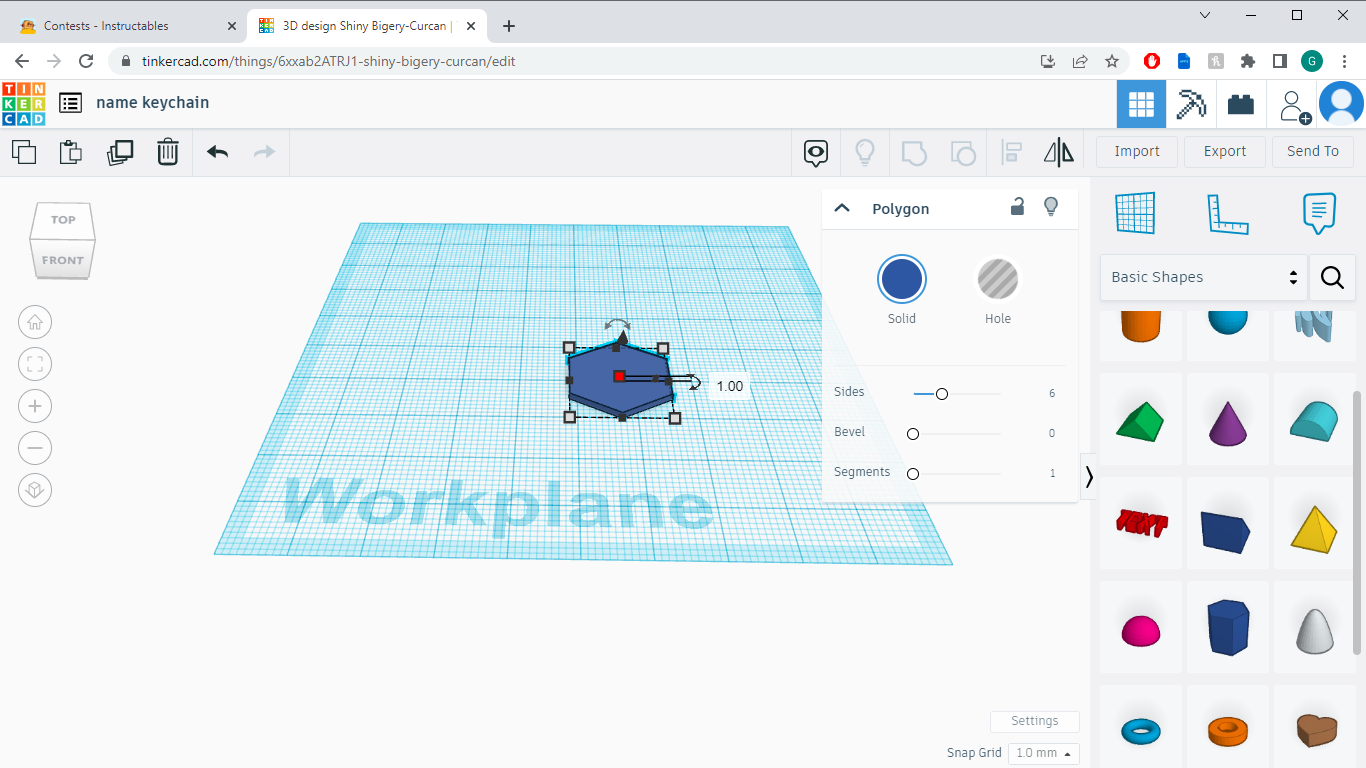Undo the last action

pyautogui.click(x=218, y=152)
